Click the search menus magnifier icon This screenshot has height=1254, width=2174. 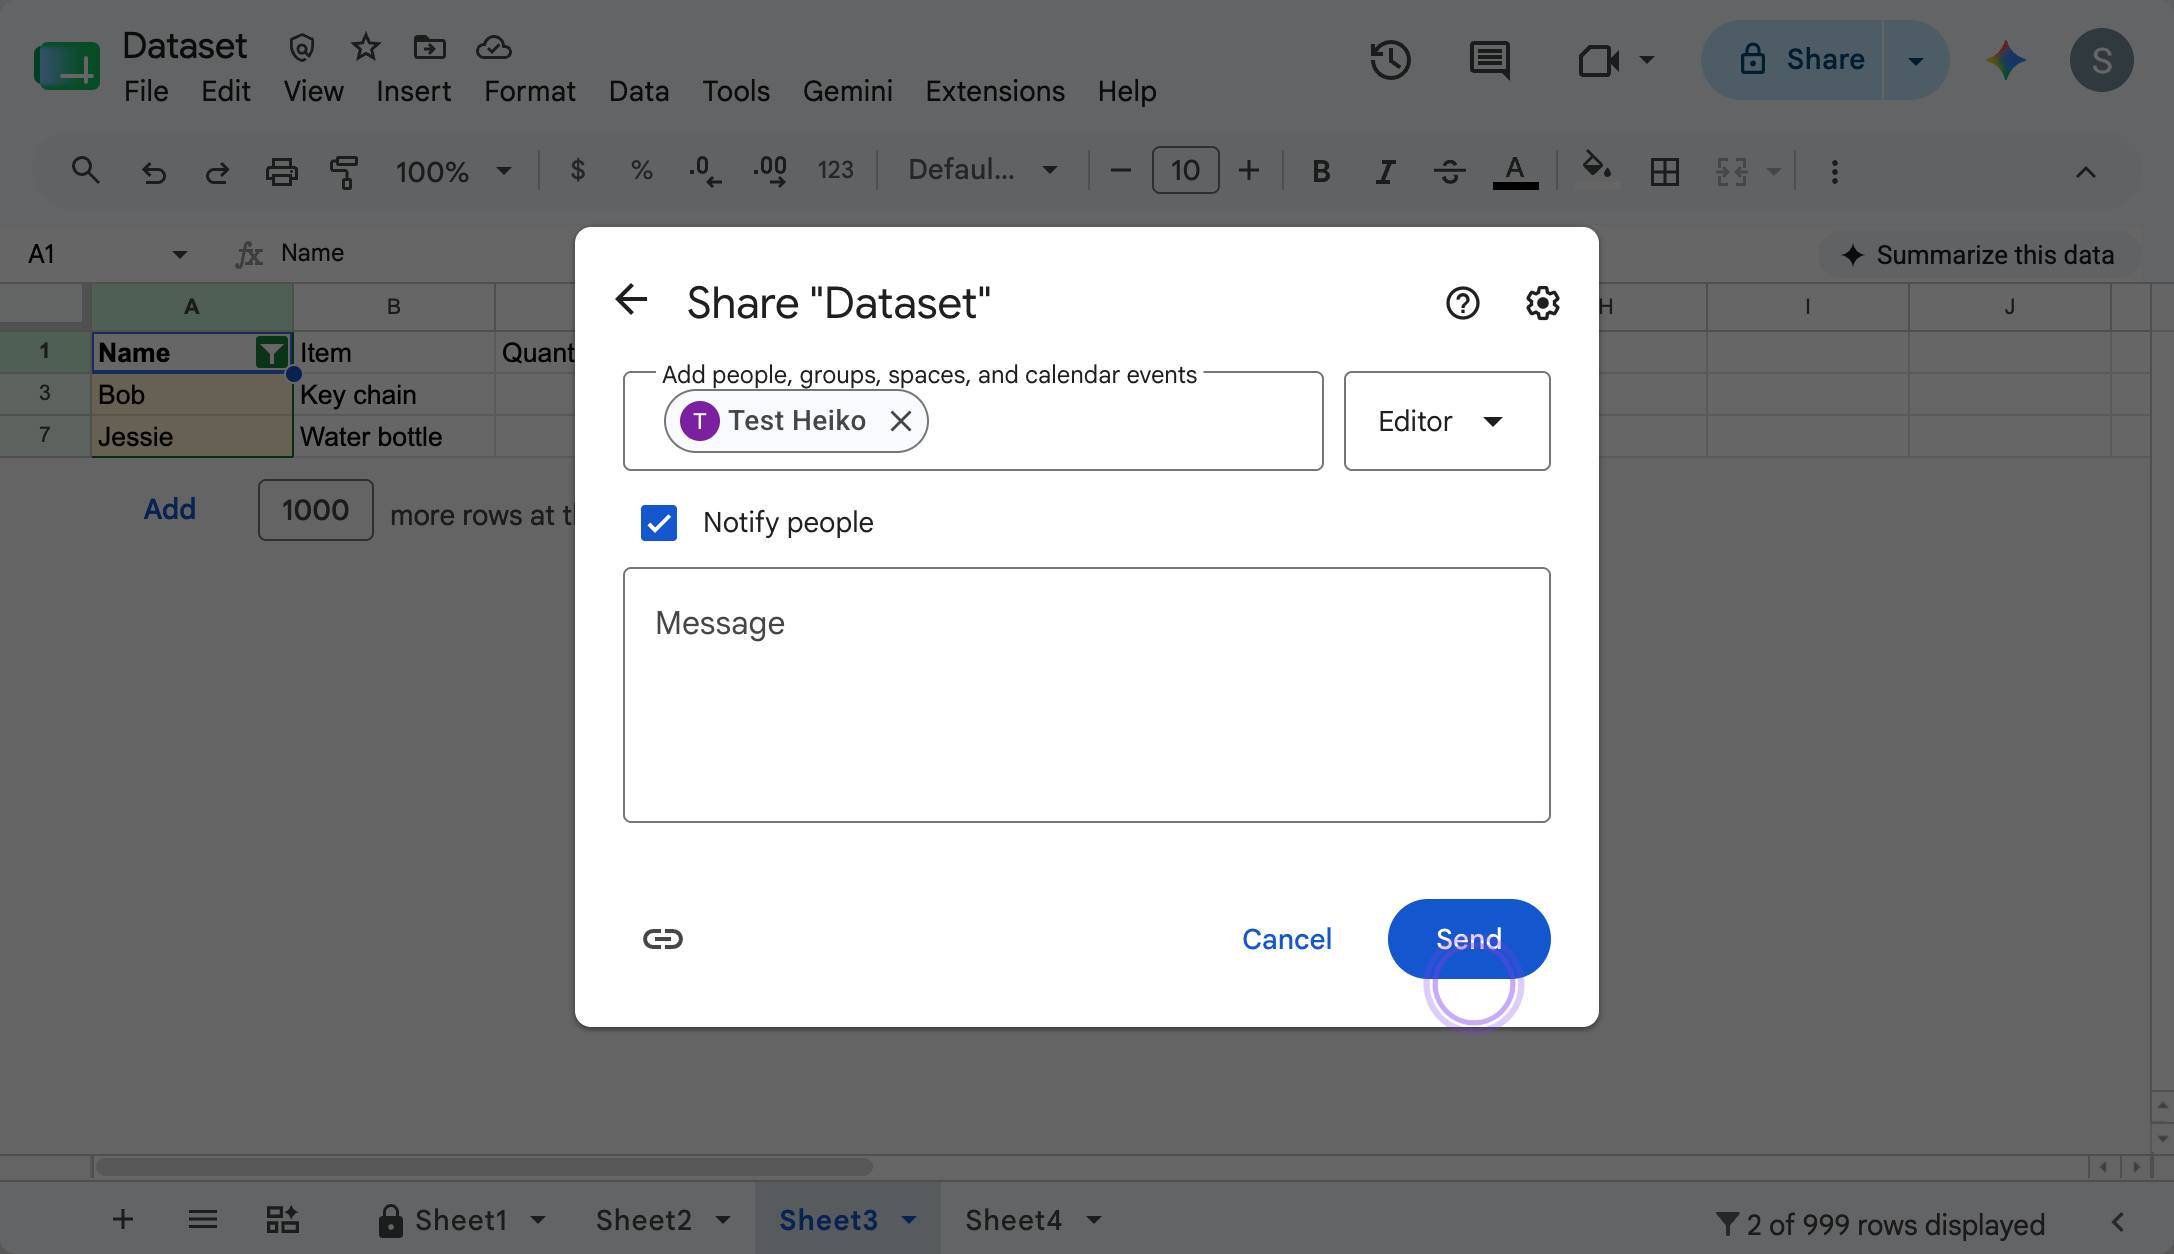click(x=86, y=171)
